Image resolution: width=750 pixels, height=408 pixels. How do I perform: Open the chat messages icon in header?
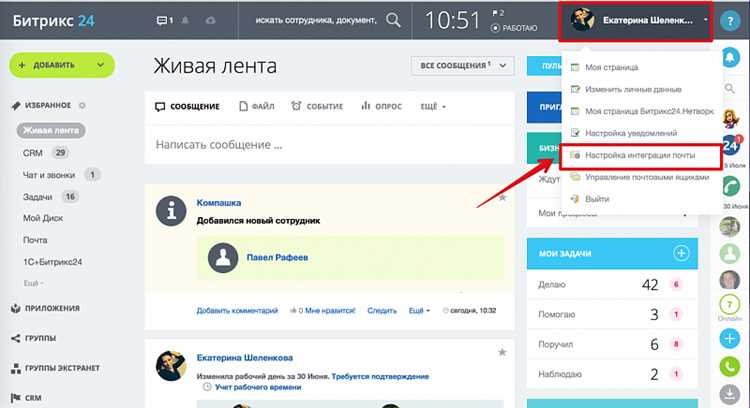tap(165, 21)
